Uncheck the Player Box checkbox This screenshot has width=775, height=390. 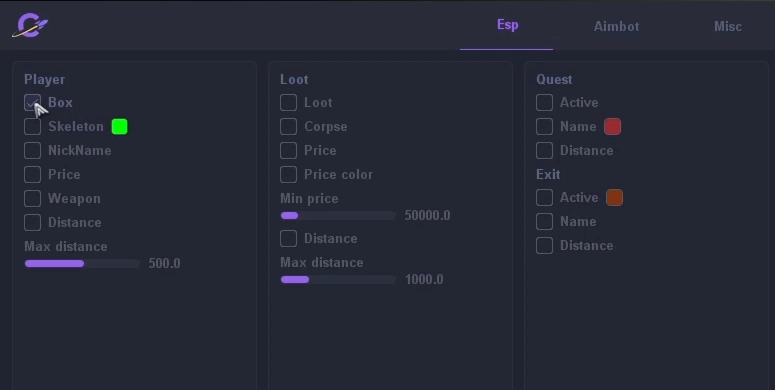point(33,103)
